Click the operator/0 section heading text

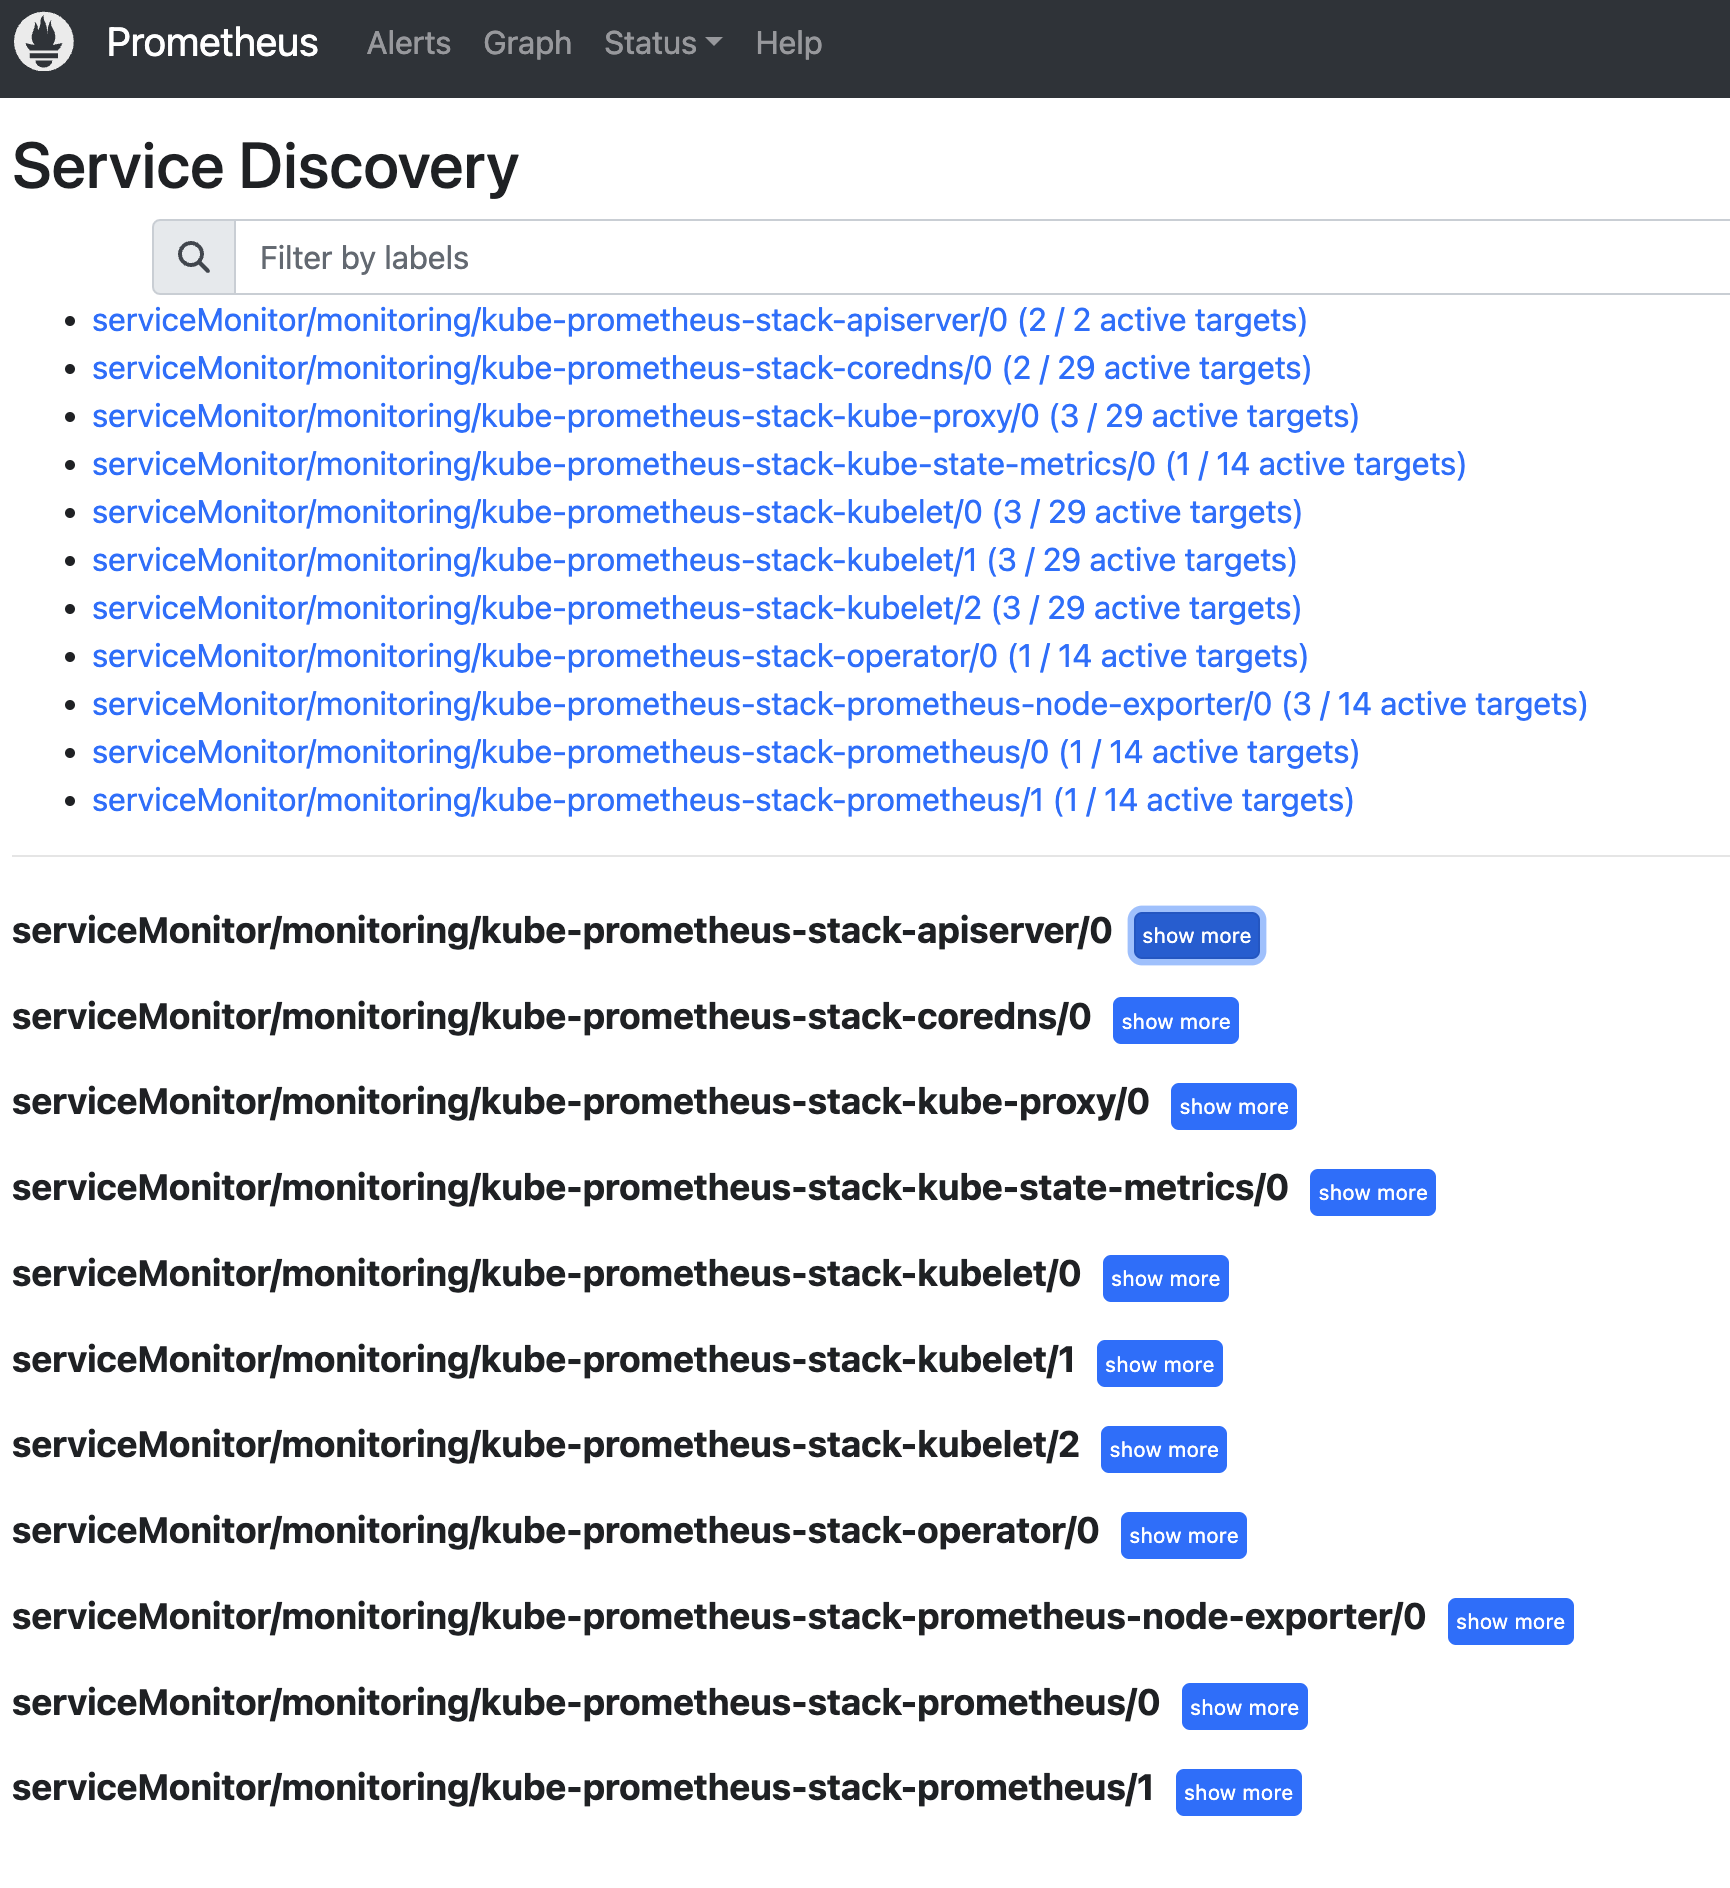point(555,1530)
